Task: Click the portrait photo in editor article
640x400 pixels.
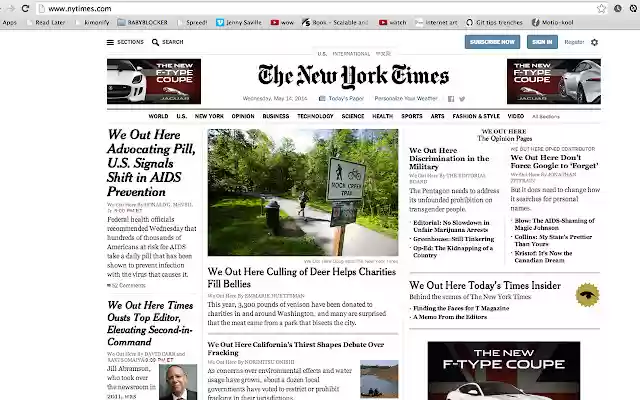Action: pos(178,382)
